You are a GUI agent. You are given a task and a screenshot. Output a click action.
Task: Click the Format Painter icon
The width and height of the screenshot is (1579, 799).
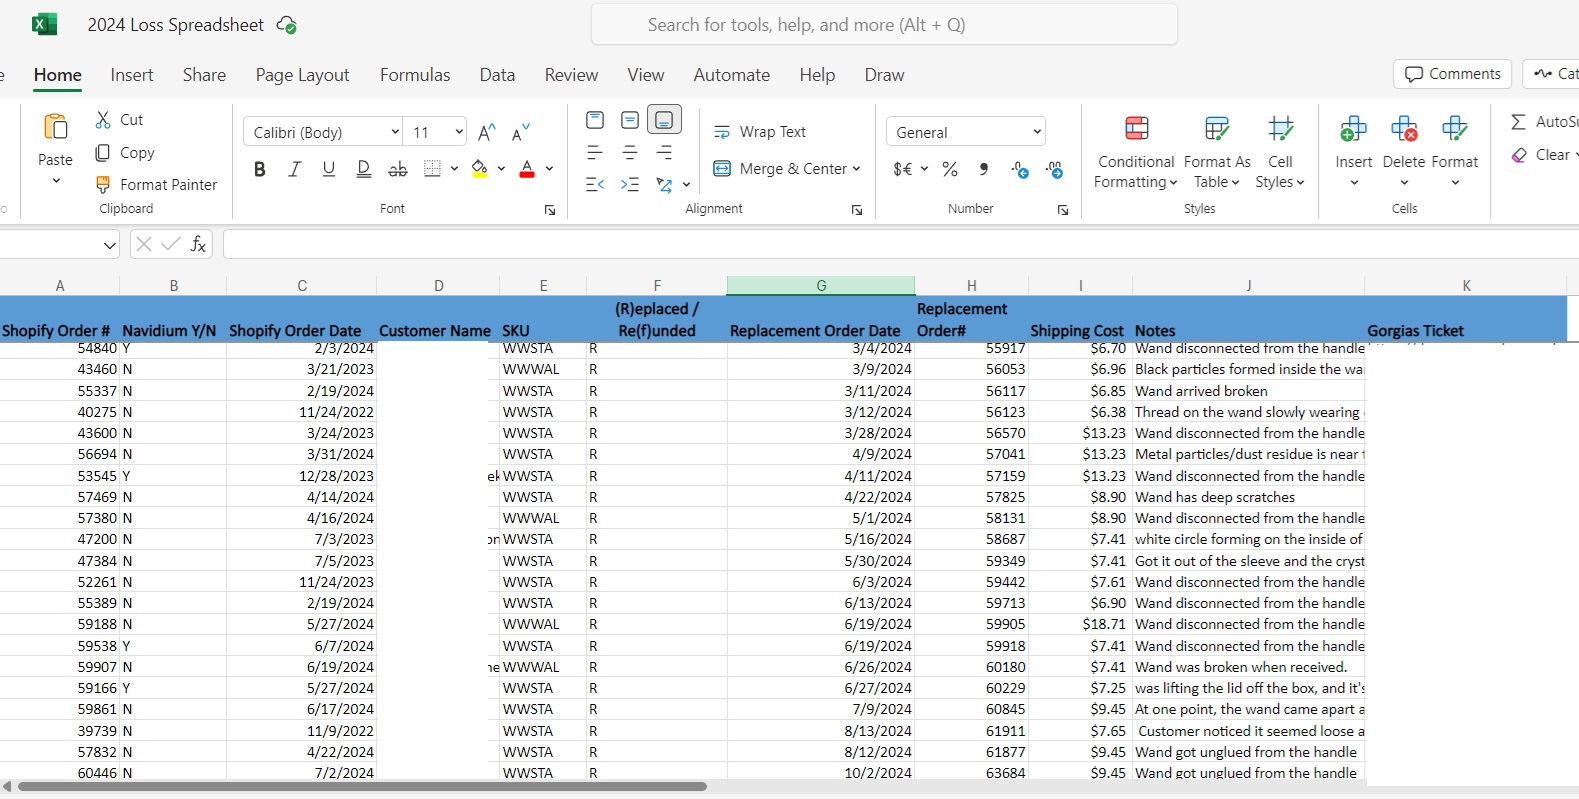tap(103, 185)
